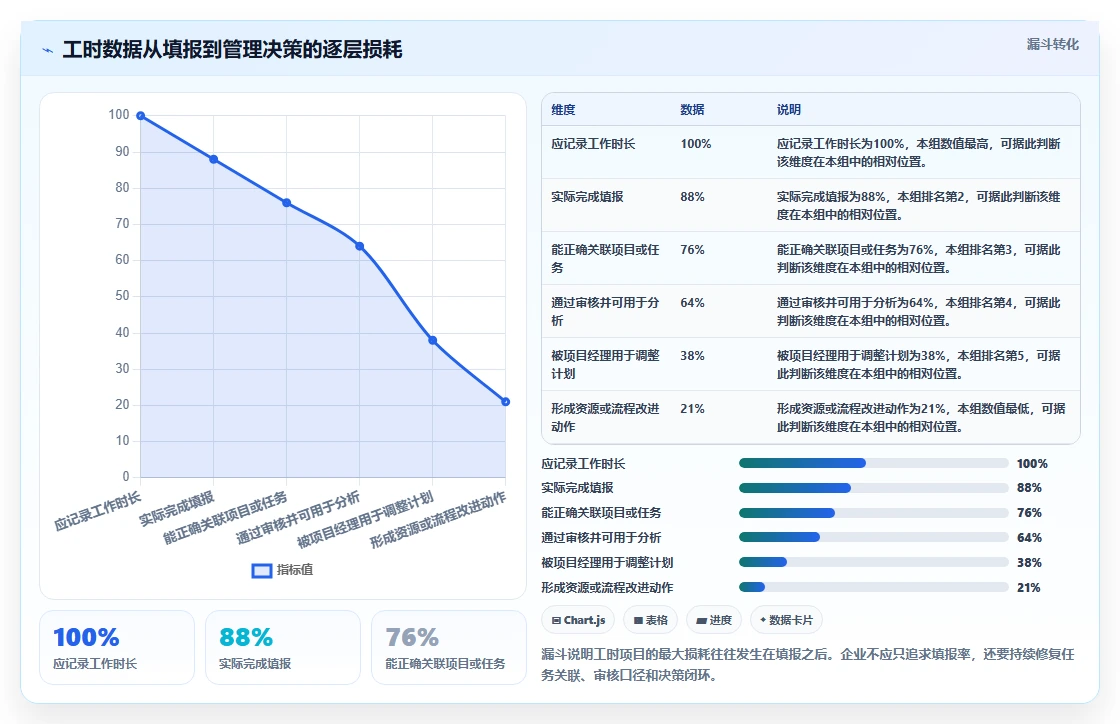Click the chart data point at 100
The height and width of the screenshot is (724, 1120).
(141, 116)
